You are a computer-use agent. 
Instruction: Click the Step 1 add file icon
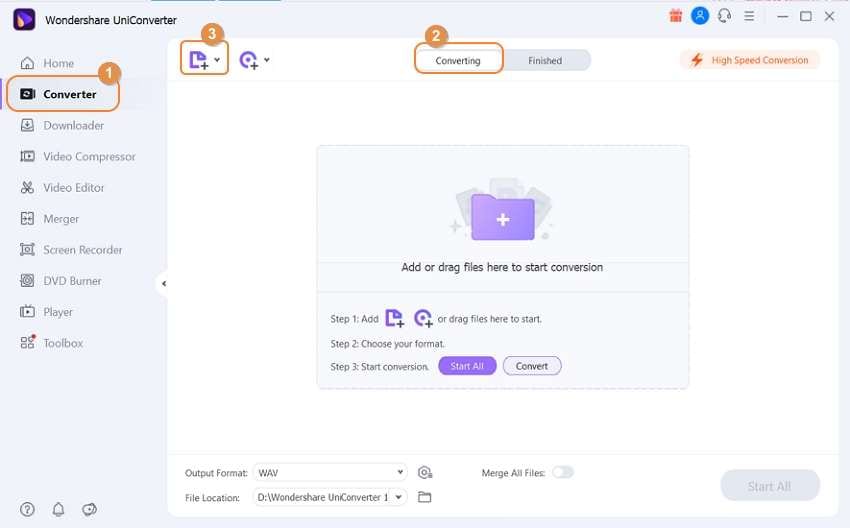(x=395, y=318)
